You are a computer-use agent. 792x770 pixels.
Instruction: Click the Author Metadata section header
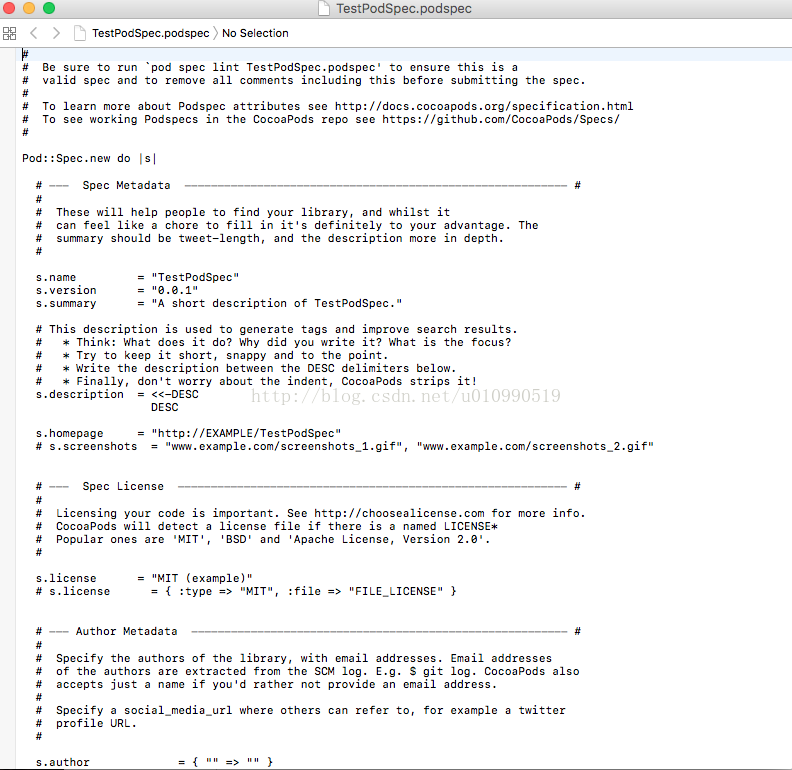[x=308, y=631]
